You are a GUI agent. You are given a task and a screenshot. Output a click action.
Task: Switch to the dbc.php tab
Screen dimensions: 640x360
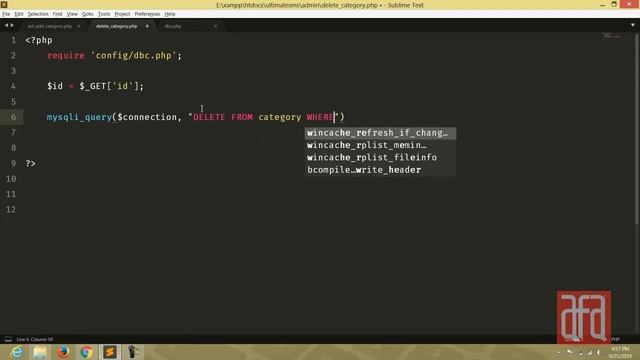point(173,26)
